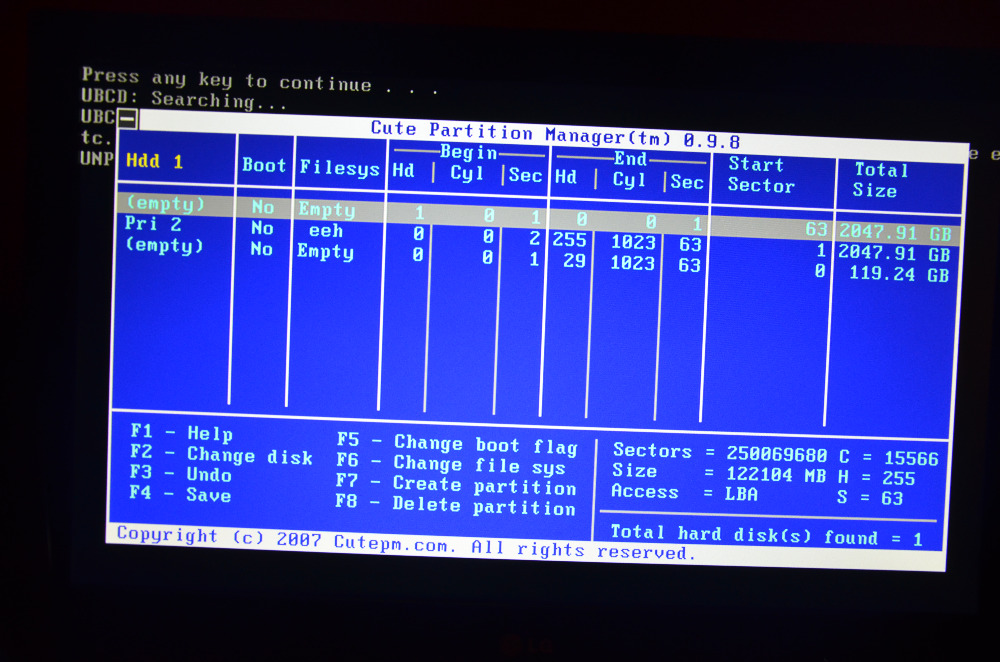Screen dimensions: 1000x662
Task: Click the "Cute Partition Manager(tm) 0.9.8" title
Action: tap(555, 134)
